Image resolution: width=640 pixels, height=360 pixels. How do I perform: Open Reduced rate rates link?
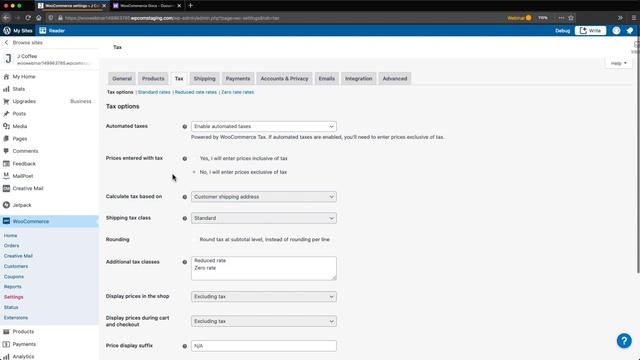point(196,92)
